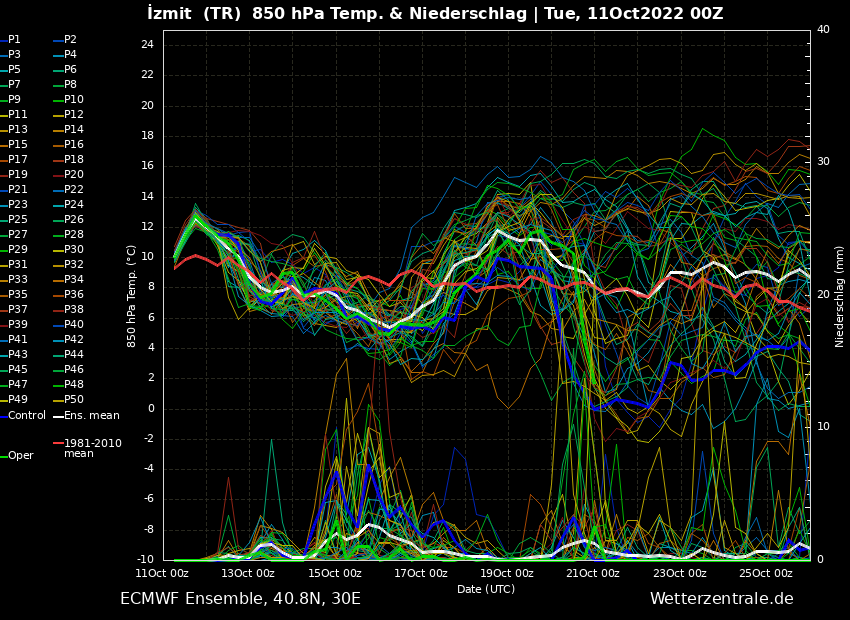Click the "25Oct 00z" x-axis label
This screenshot has width=850, height=620.
pos(765,573)
